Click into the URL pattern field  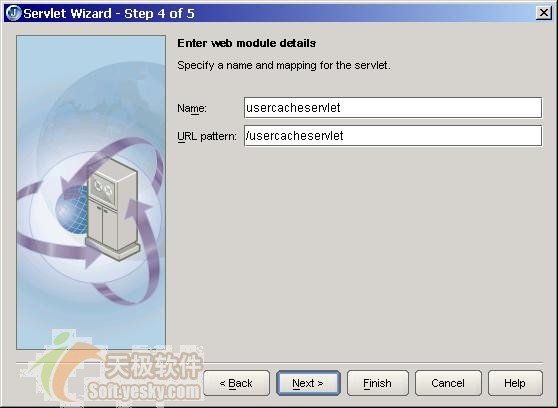[393, 136]
